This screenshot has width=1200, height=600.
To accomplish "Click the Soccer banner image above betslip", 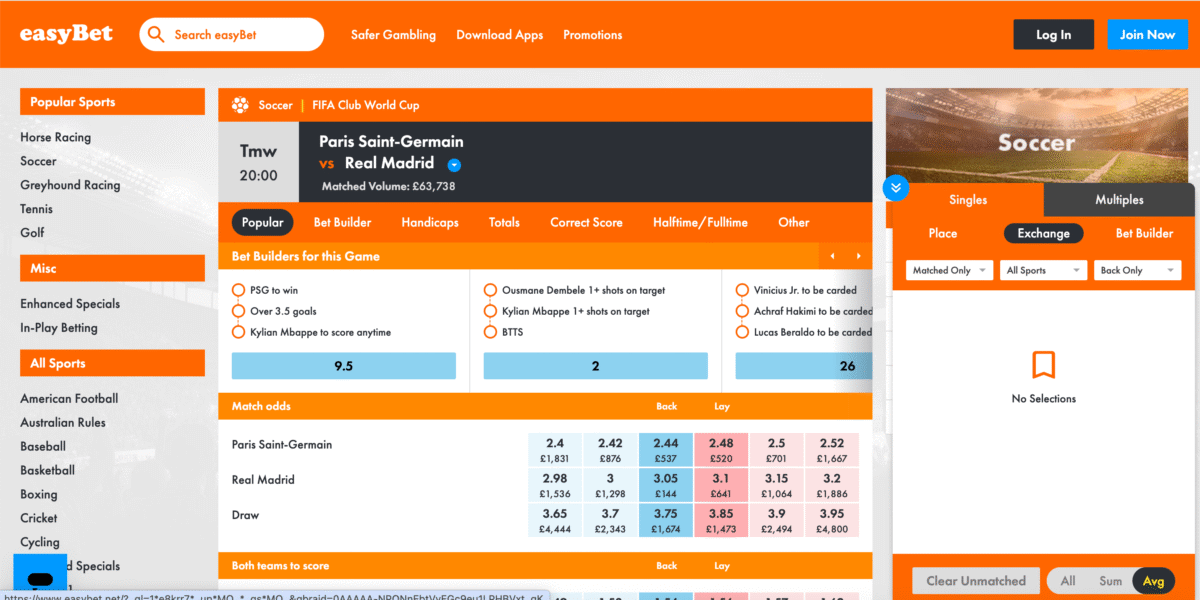I will click(1036, 134).
